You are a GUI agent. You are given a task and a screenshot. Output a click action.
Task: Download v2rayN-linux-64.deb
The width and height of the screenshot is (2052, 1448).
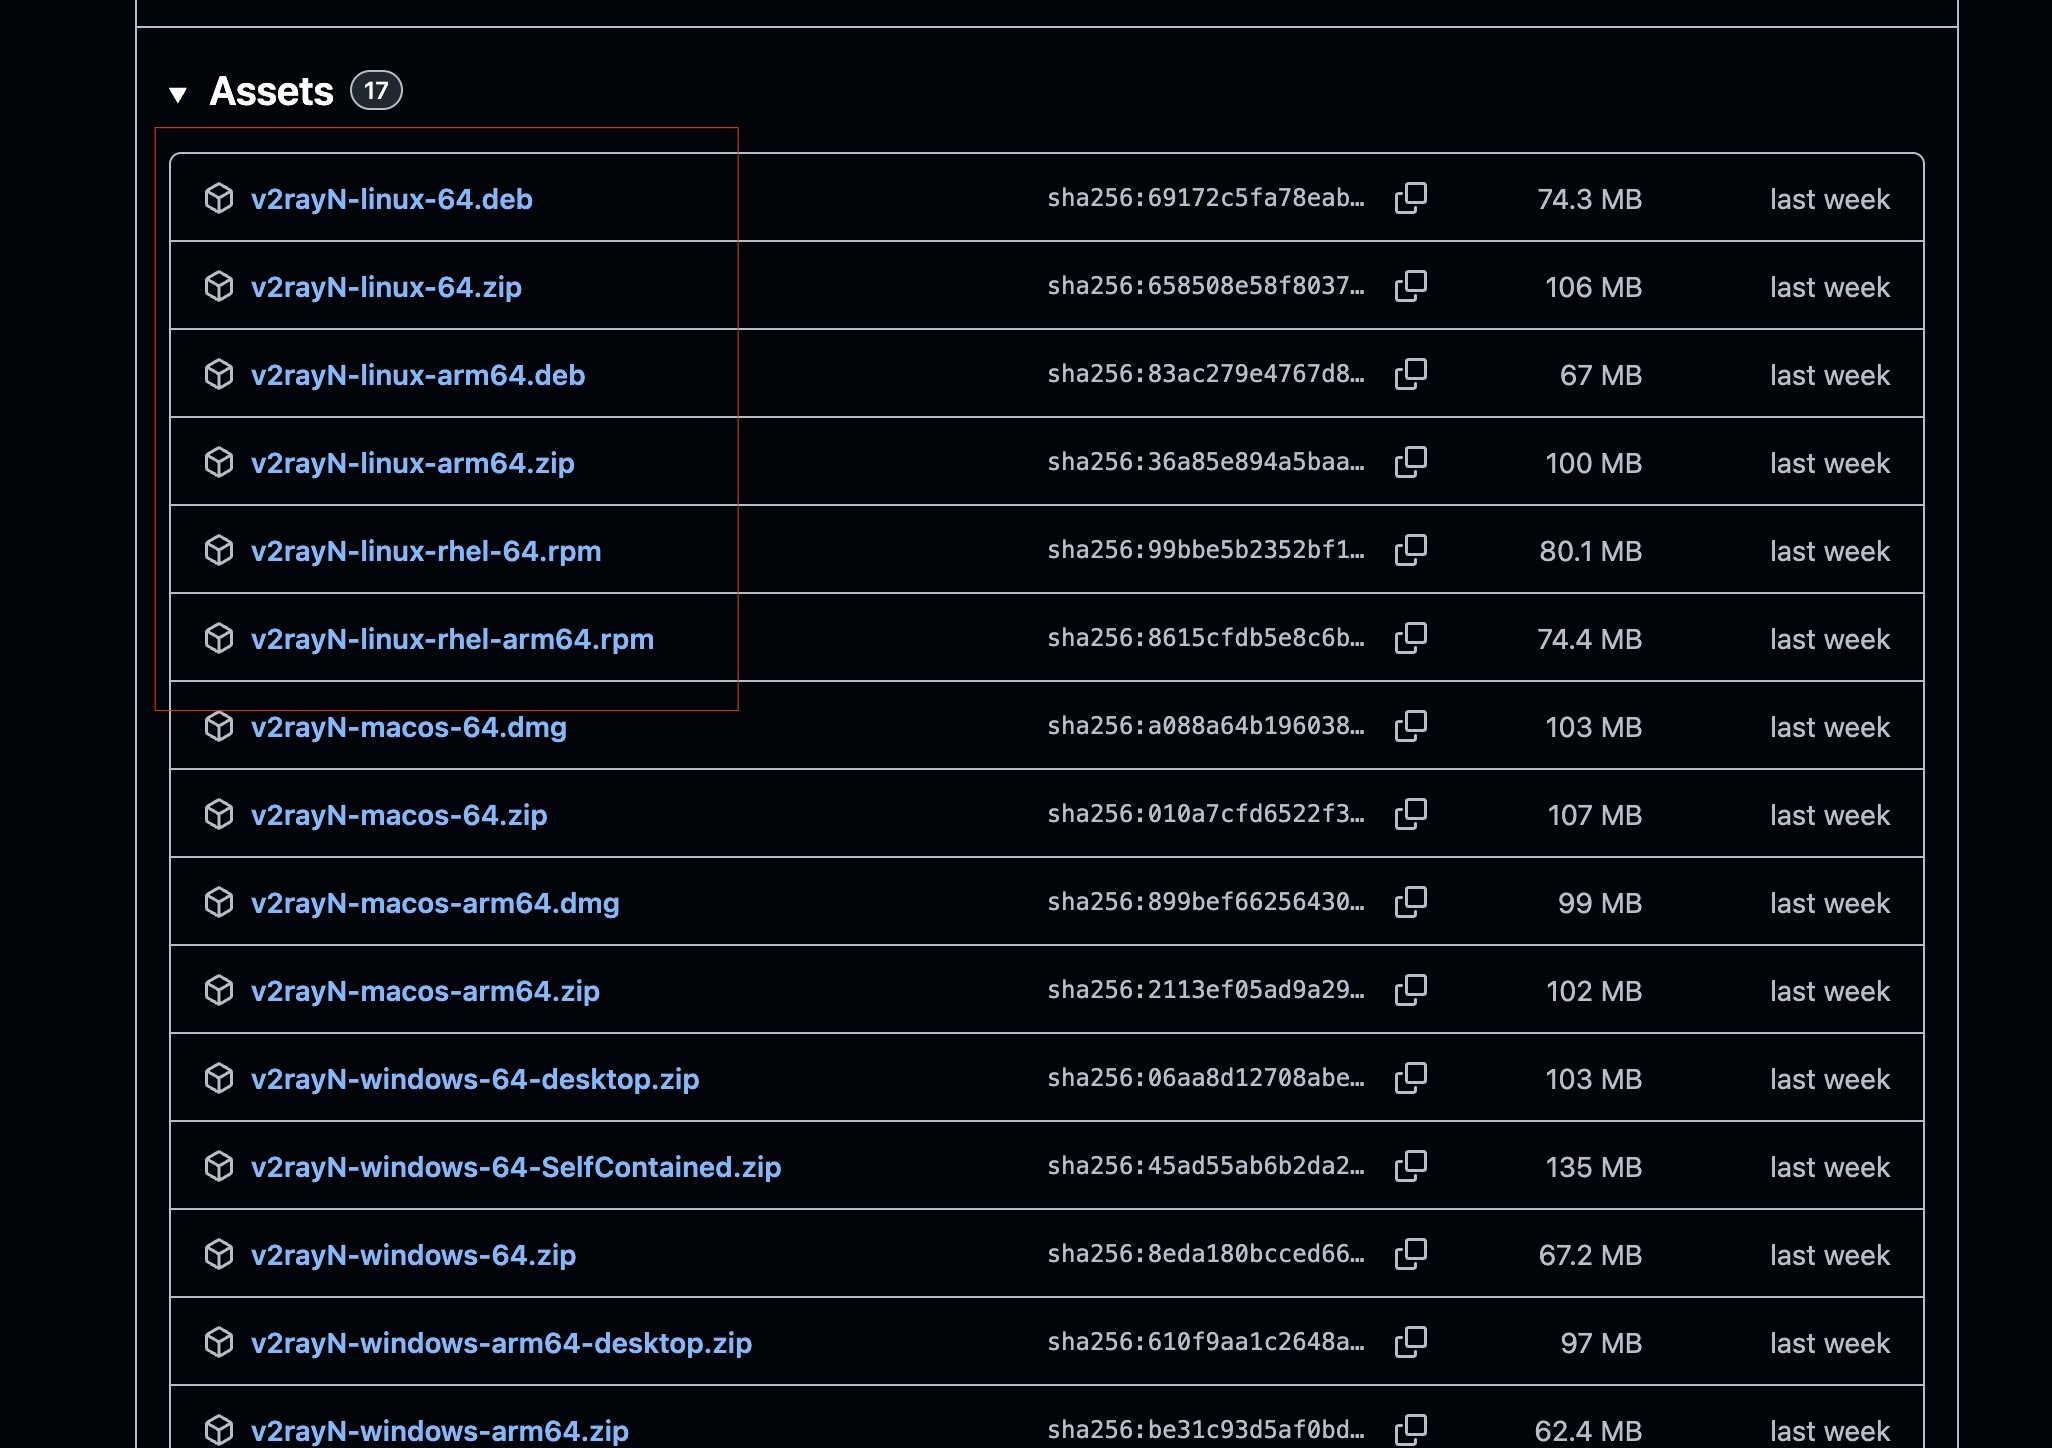pos(392,199)
